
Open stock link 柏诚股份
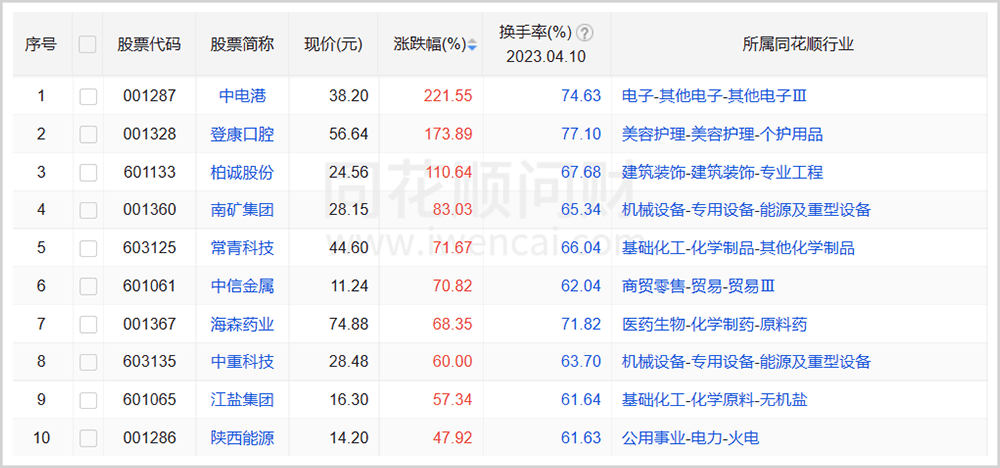242,172
